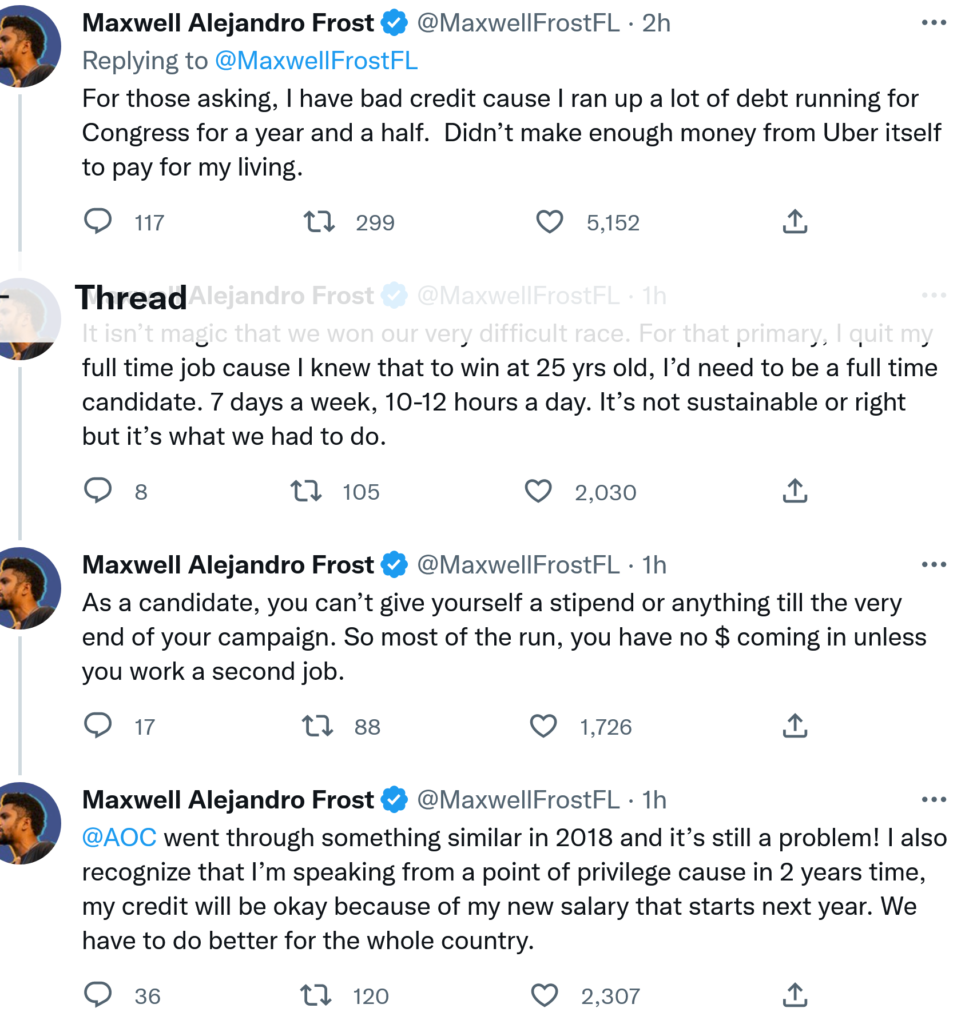Reply to the full time candidate tweet
Image resolution: width=973 pixels, height=1024 pixels.
coord(98,490)
